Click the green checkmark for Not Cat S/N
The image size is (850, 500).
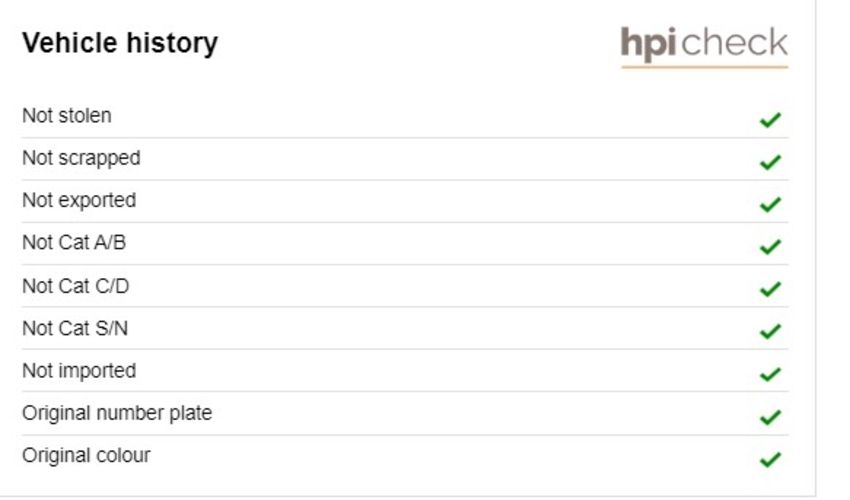tap(770, 331)
